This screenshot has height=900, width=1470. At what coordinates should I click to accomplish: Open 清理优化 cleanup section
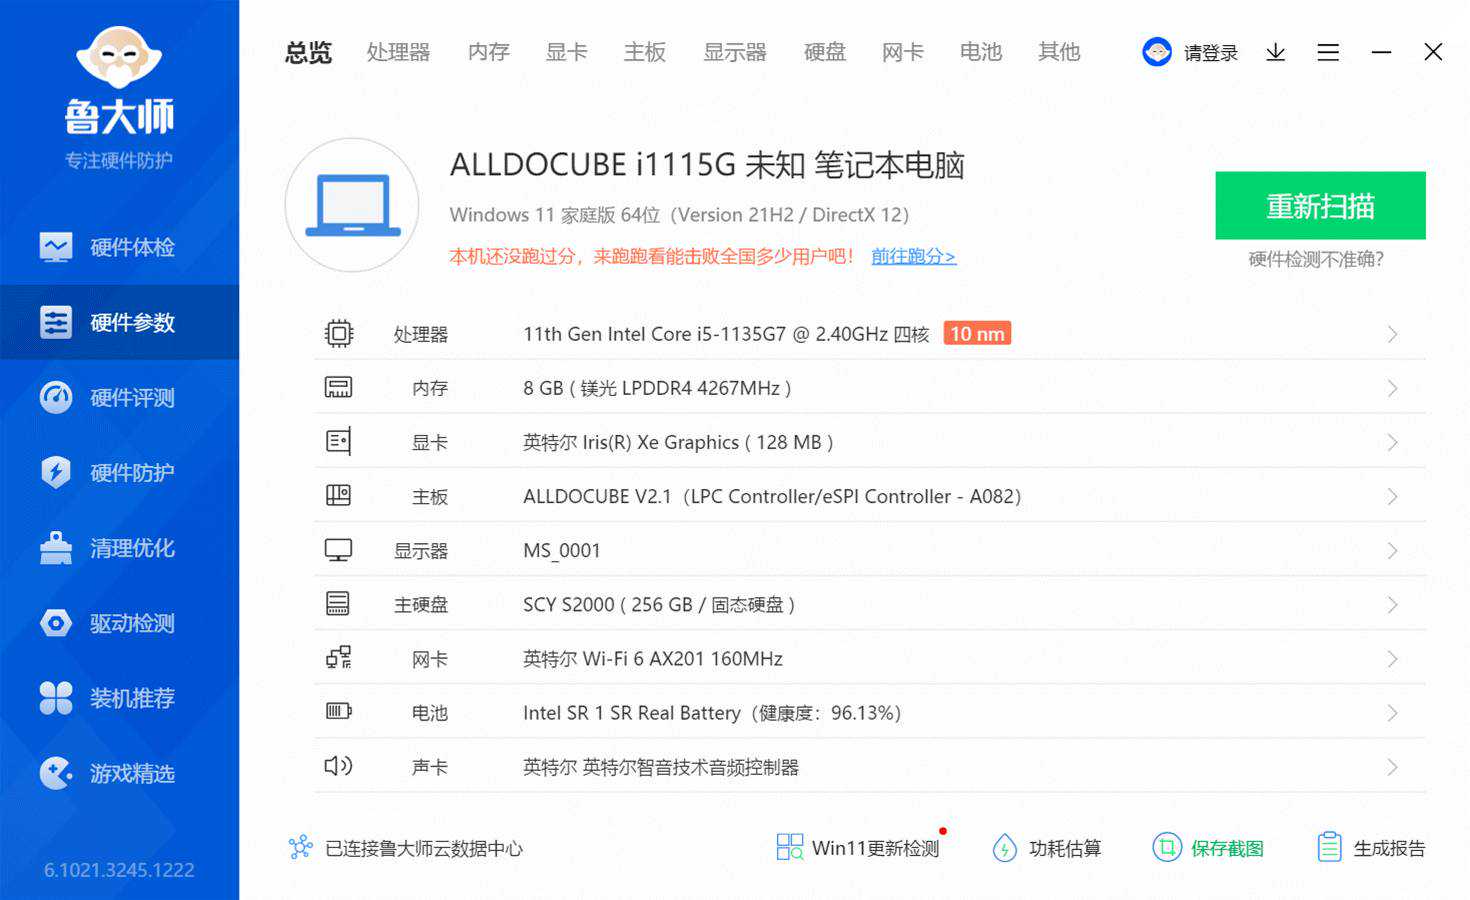[119, 548]
